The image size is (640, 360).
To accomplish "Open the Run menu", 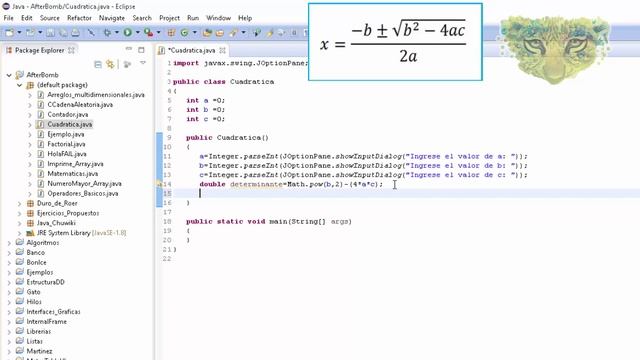I will [x=193, y=18].
